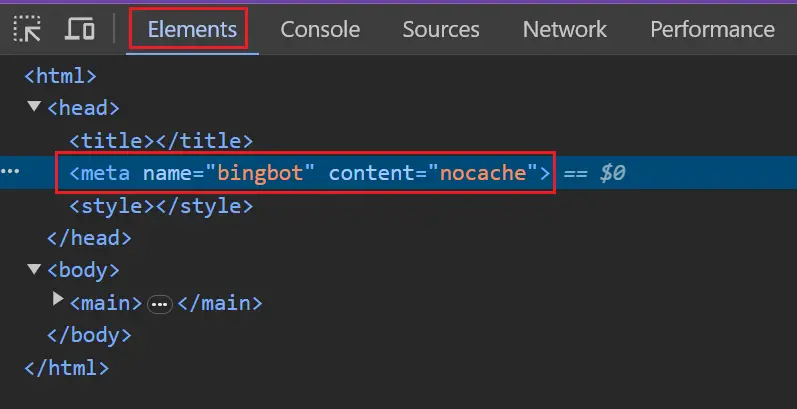This screenshot has width=797, height=409.
Task: Switch to the Network tab
Action: 564,29
